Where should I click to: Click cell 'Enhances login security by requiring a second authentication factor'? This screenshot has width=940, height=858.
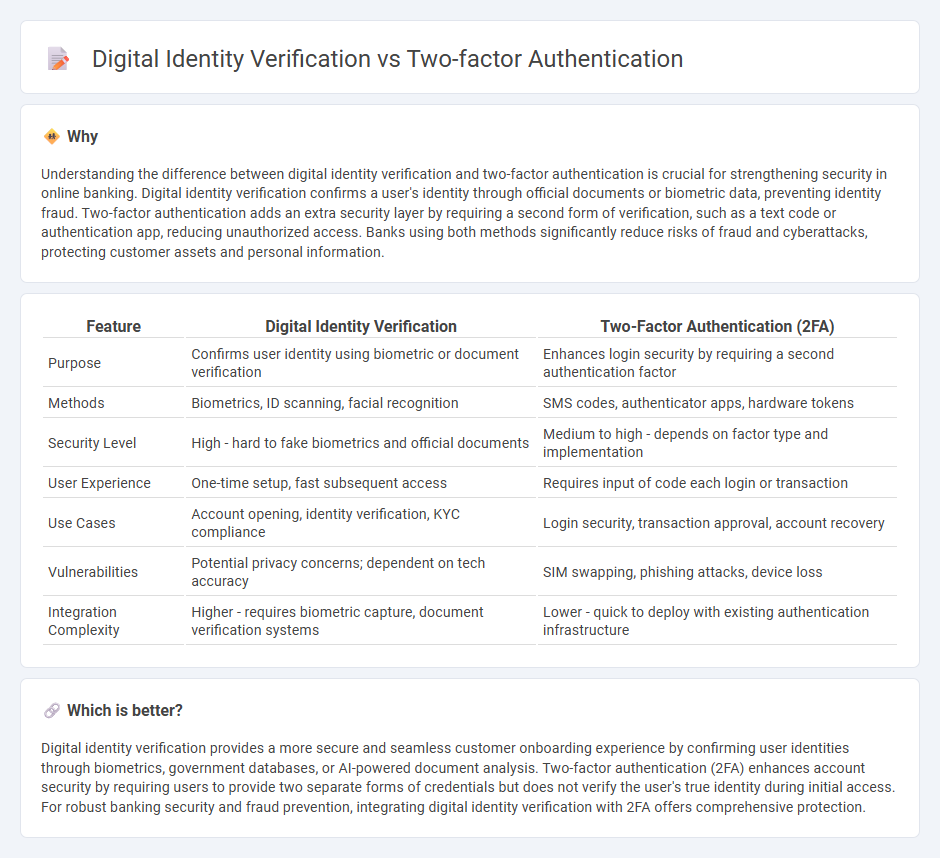coord(717,363)
